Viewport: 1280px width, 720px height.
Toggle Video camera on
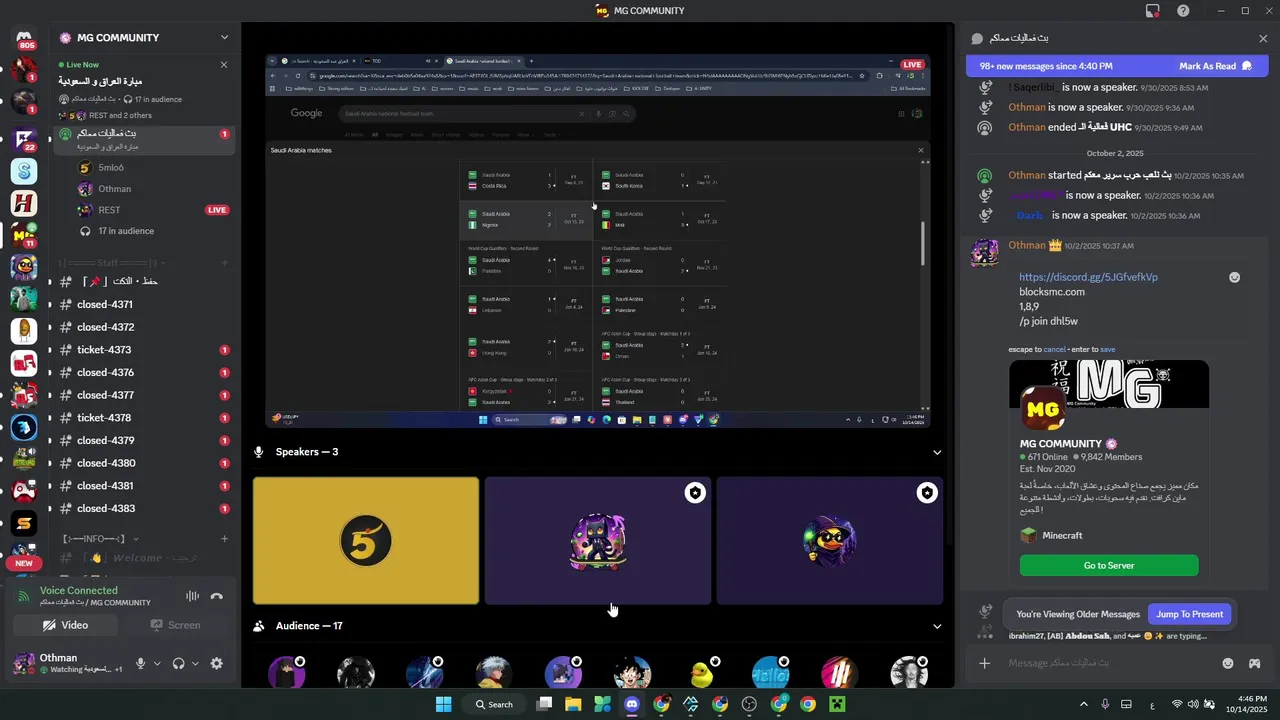point(65,625)
